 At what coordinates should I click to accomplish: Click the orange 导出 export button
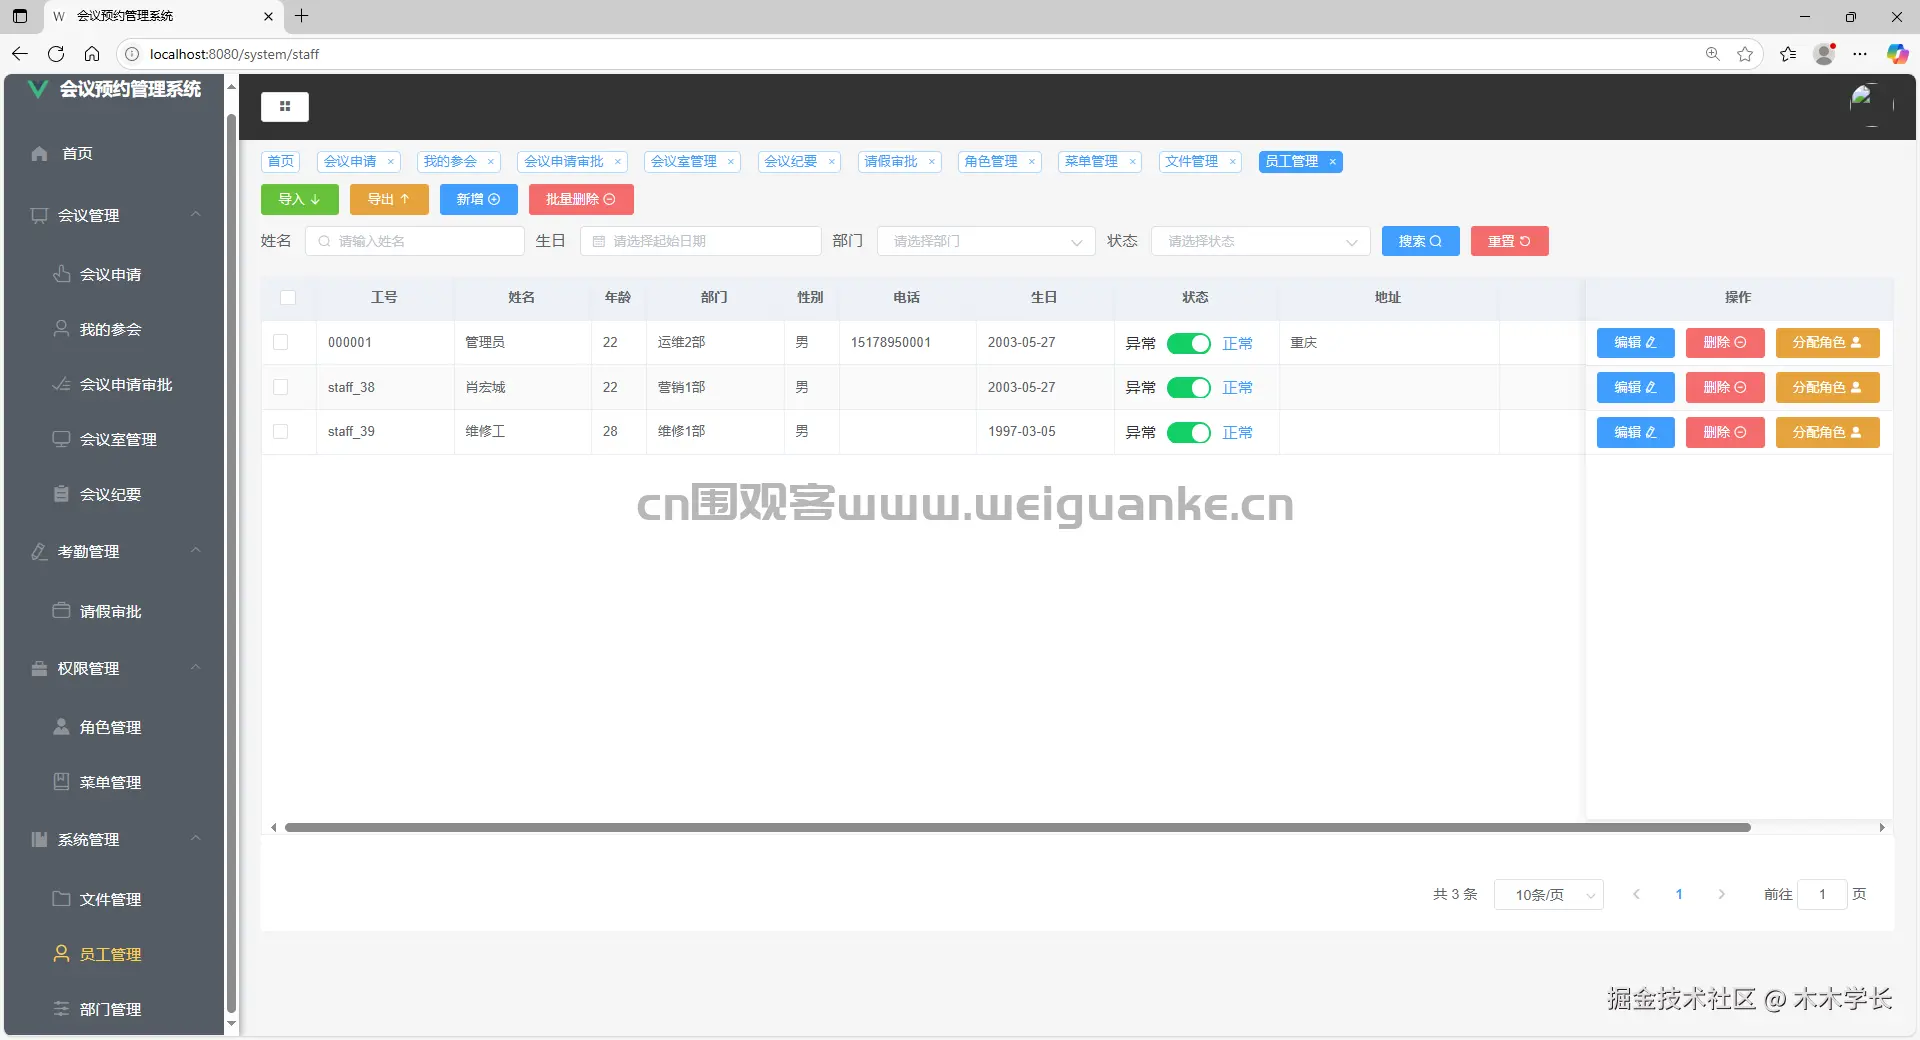point(389,199)
